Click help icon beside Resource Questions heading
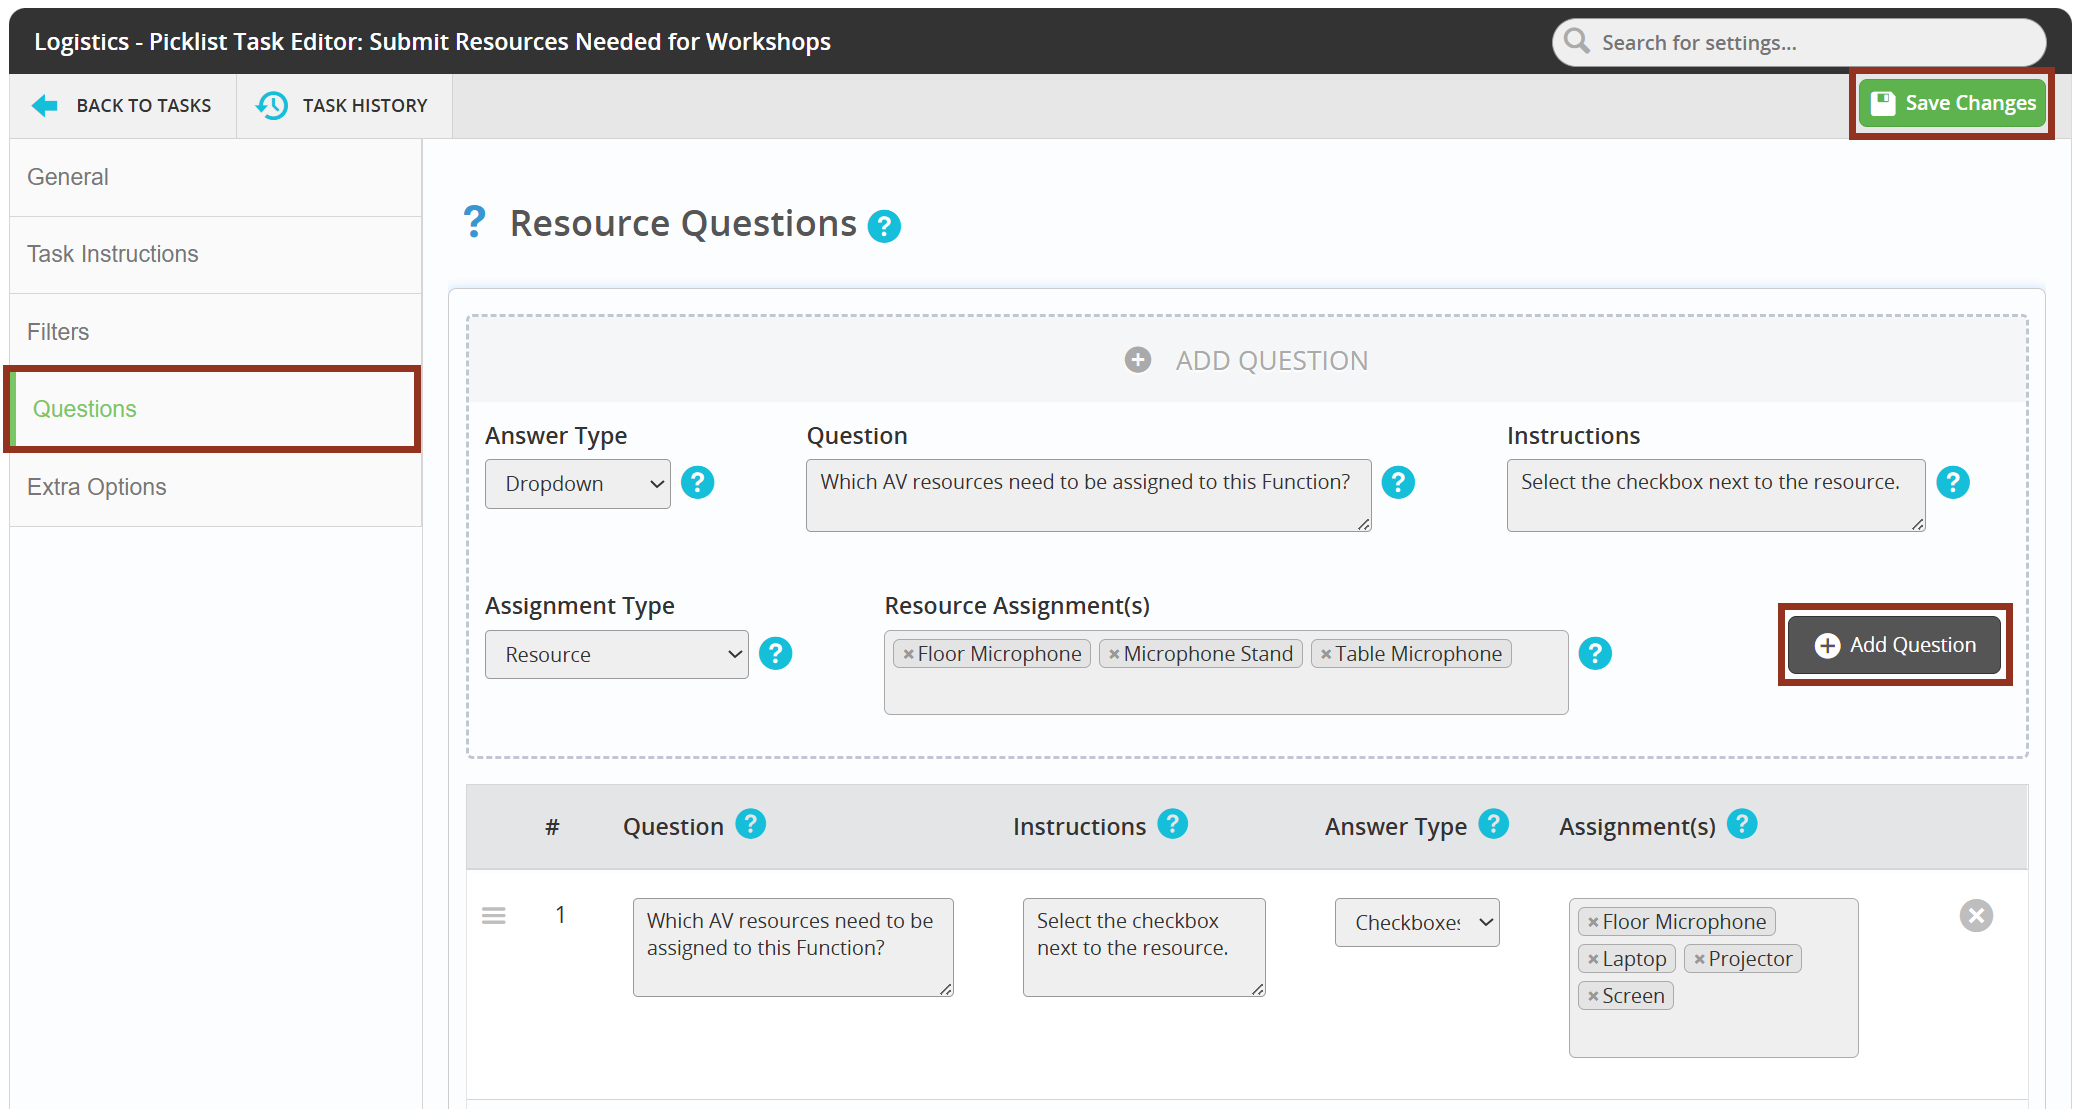The height and width of the screenshot is (1109, 2078). pyautogui.click(x=884, y=226)
